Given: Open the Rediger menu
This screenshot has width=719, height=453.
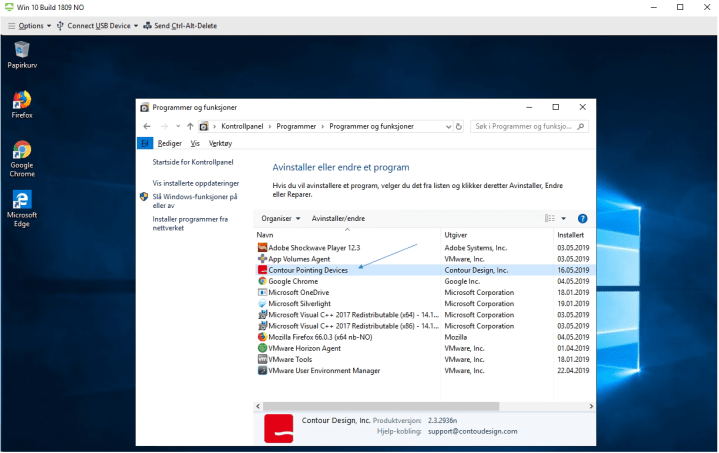Looking at the screenshot, I should 170,144.
